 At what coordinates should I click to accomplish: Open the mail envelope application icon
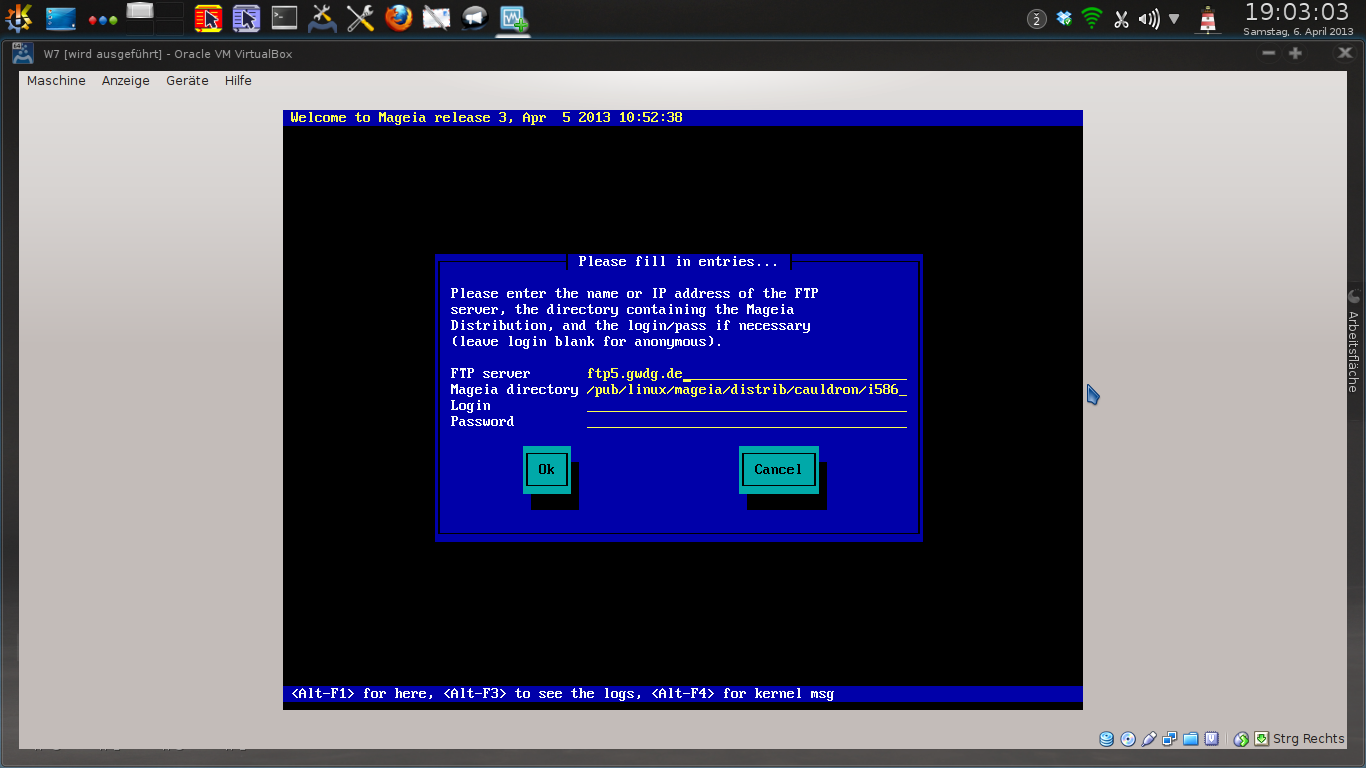[x=436, y=18]
